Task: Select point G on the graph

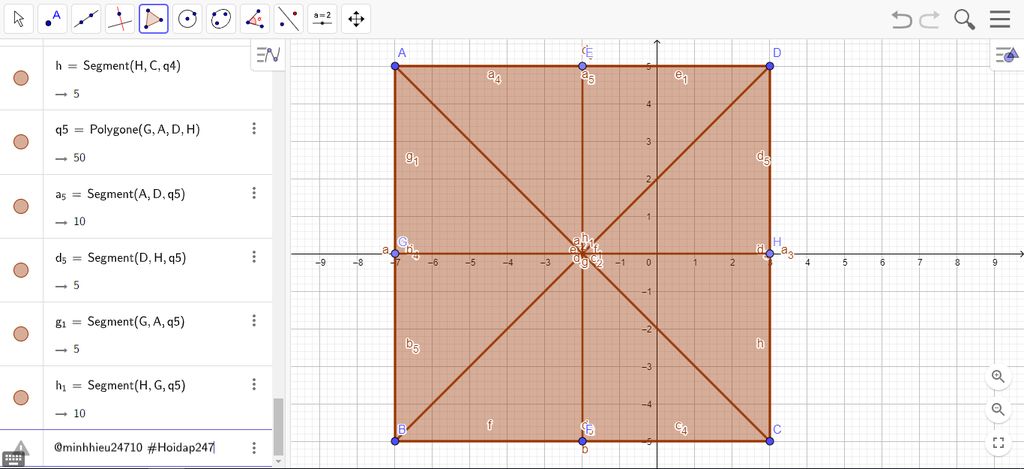Action: point(394,253)
